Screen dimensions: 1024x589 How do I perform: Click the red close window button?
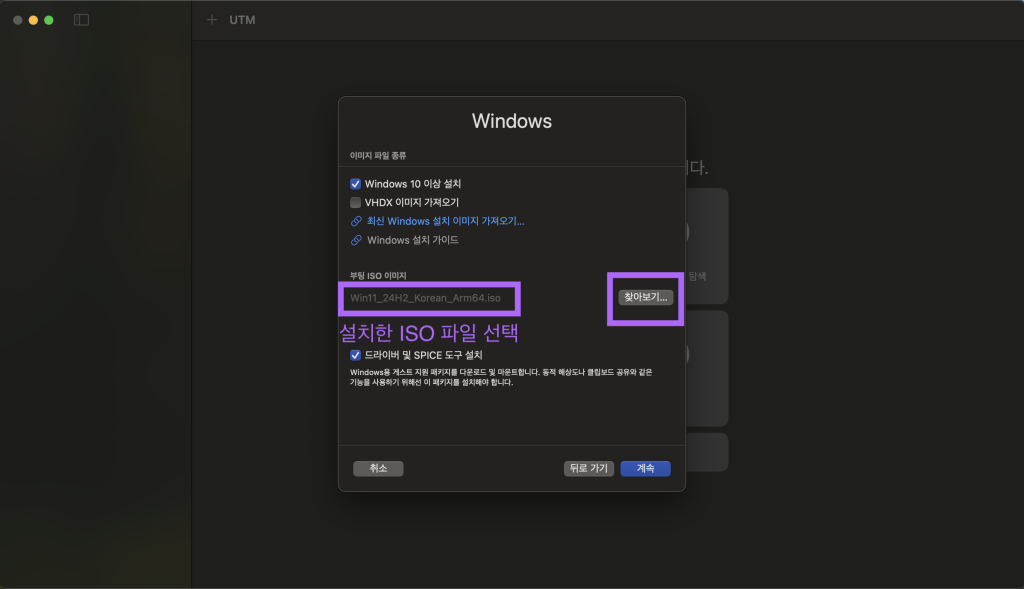18,20
